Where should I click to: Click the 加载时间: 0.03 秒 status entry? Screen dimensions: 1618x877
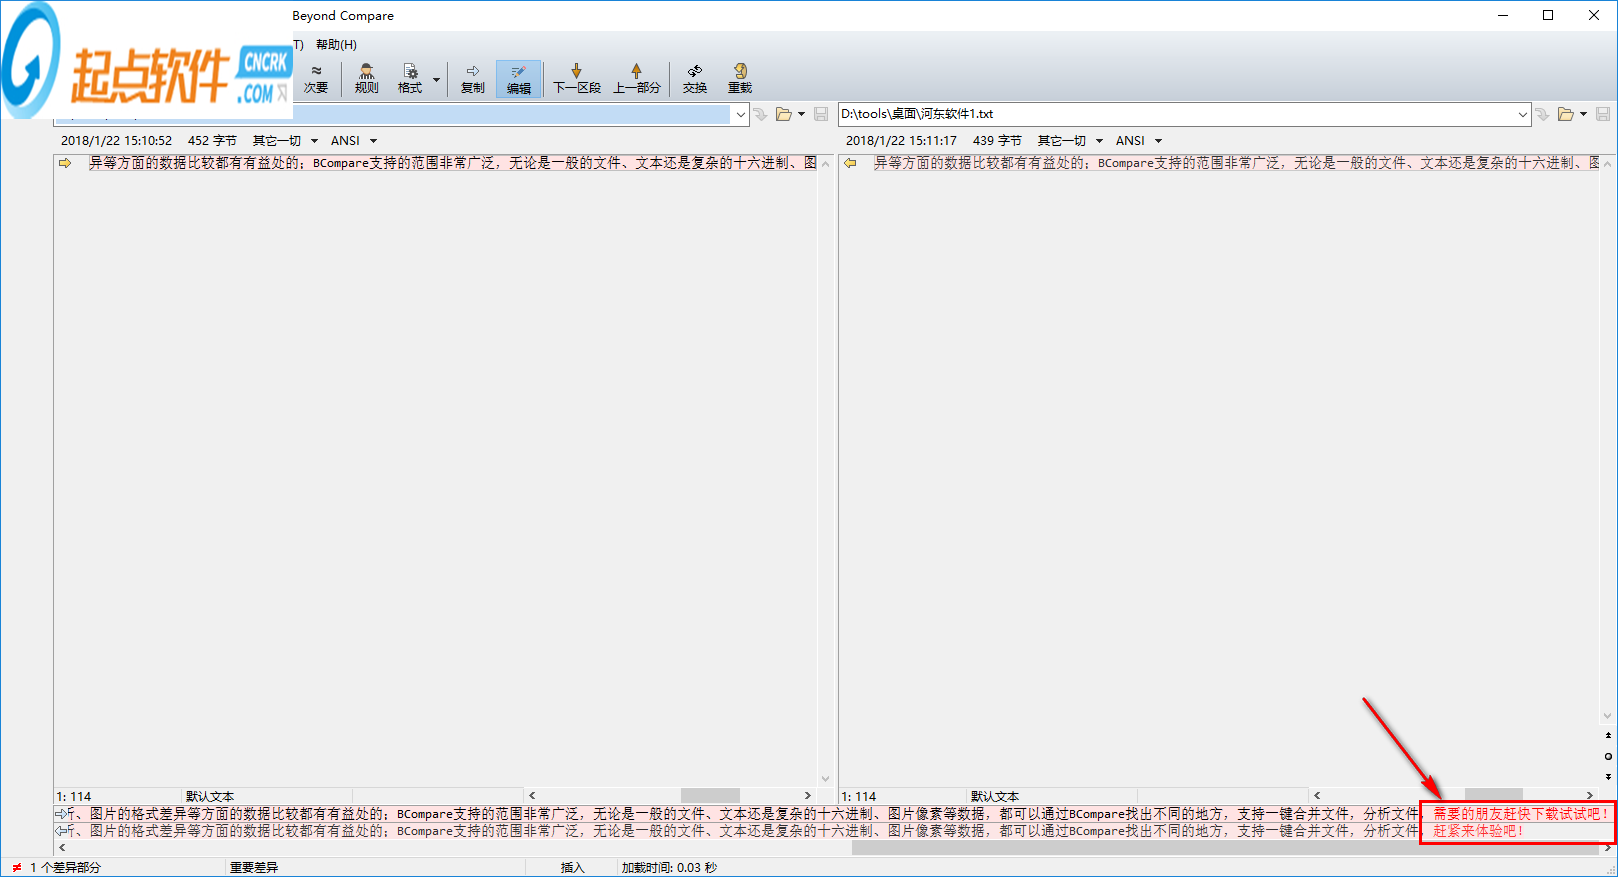pos(669,868)
